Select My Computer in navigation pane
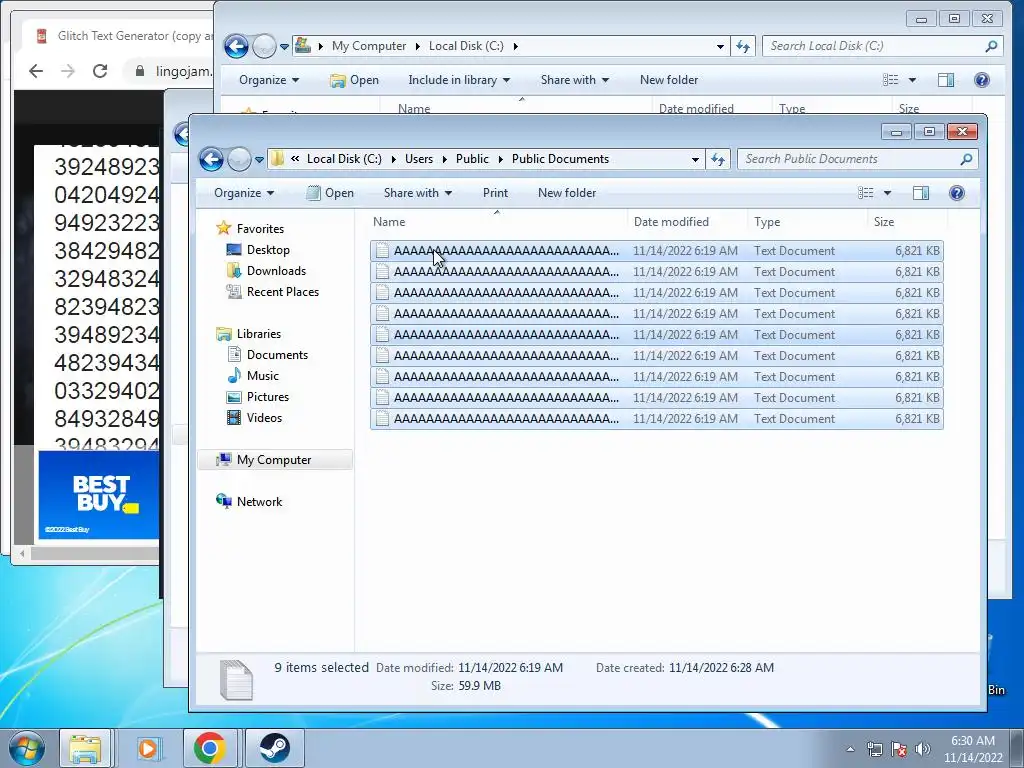The width and height of the screenshot is (1024, 768). 274,460
